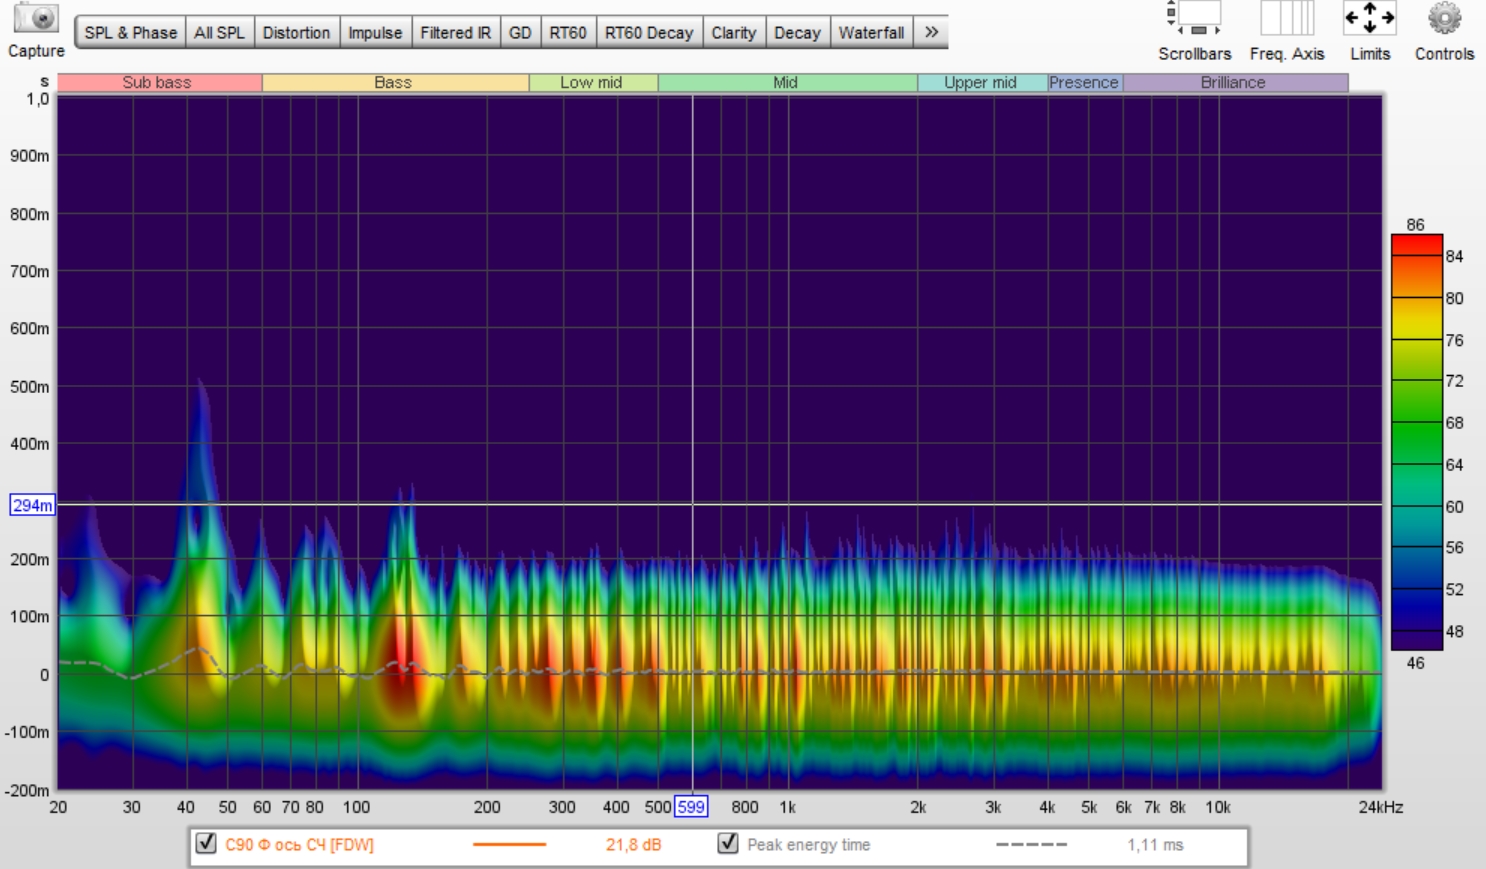Screen dimensions: 1486x869
Task: Click the Presence band label
Action: 1085,83
